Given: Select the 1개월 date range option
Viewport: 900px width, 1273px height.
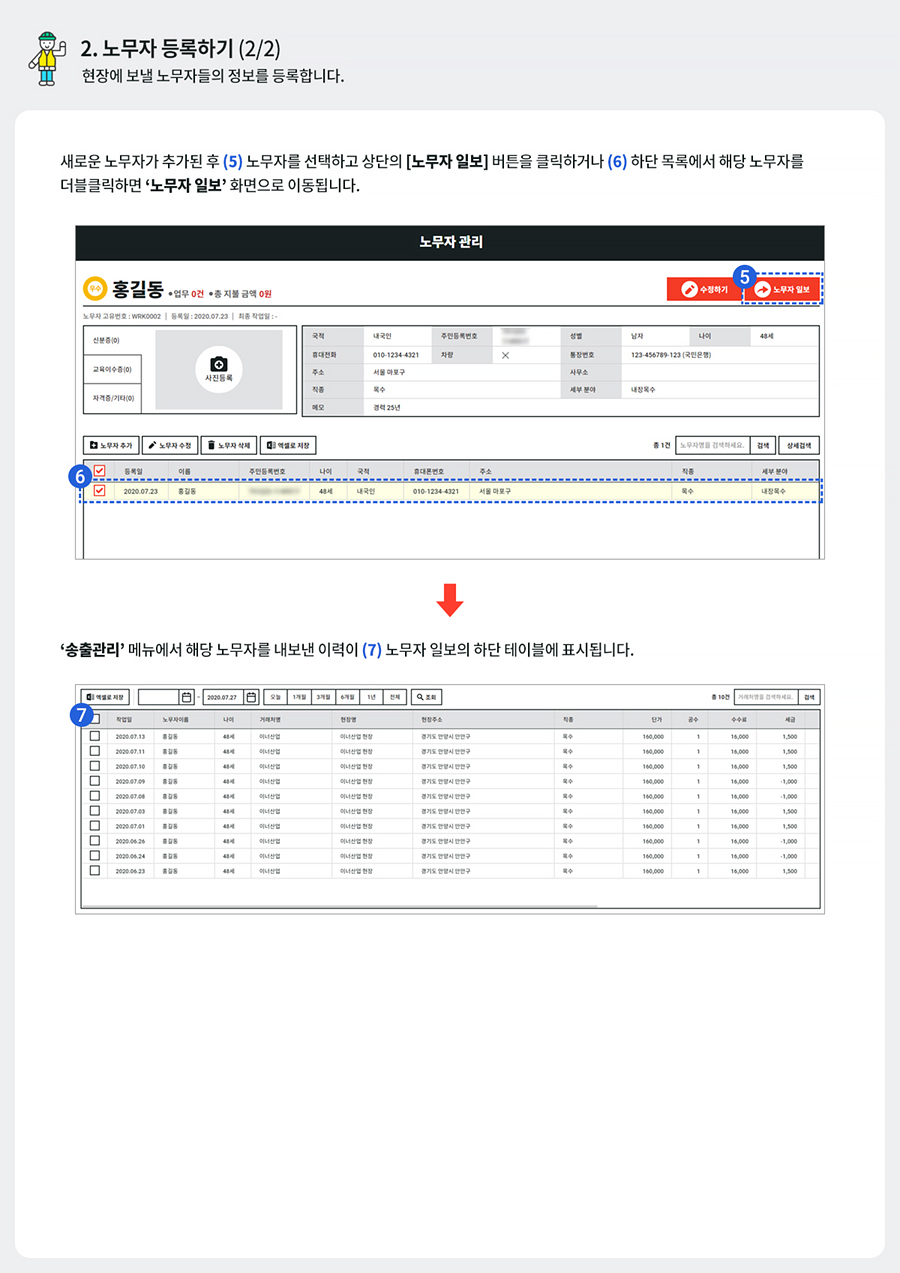Looking at the screenshot, I should [x=299, y=698].
